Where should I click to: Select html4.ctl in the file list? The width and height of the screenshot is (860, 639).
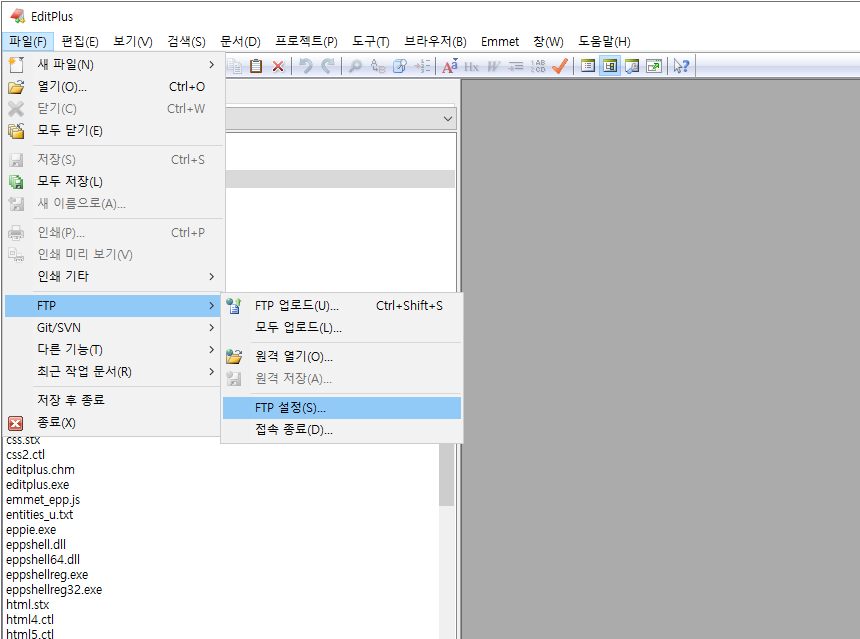[x=30, y=620]
